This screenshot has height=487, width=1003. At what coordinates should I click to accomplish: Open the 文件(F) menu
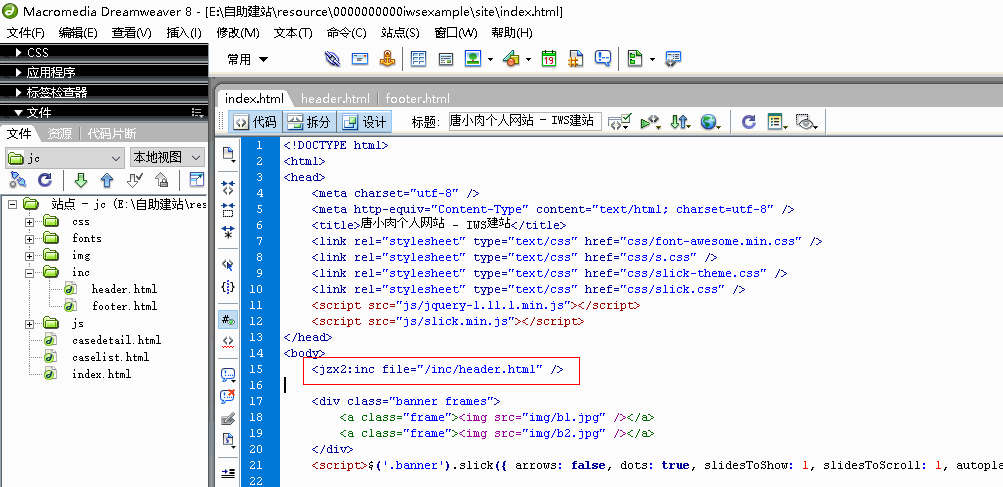pyautogui.click(x=25, y=33)
